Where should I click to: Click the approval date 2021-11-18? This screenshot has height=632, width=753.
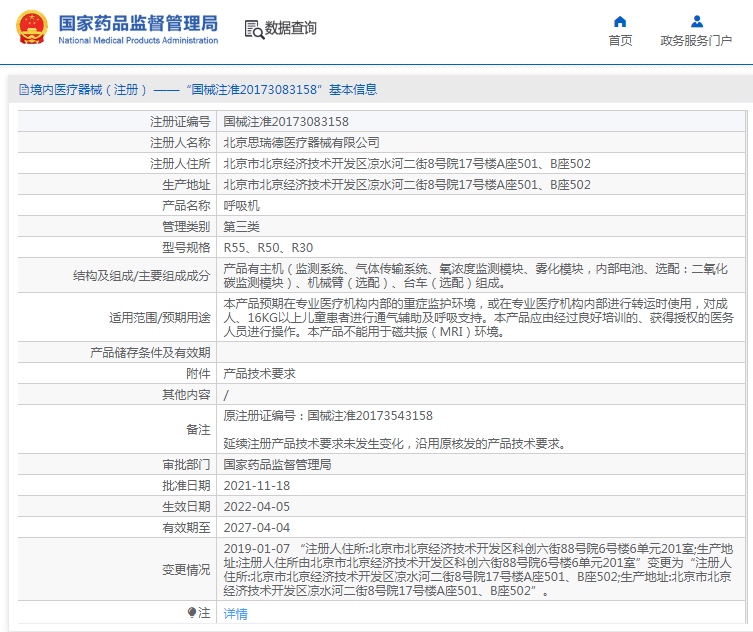pos(256,485)
